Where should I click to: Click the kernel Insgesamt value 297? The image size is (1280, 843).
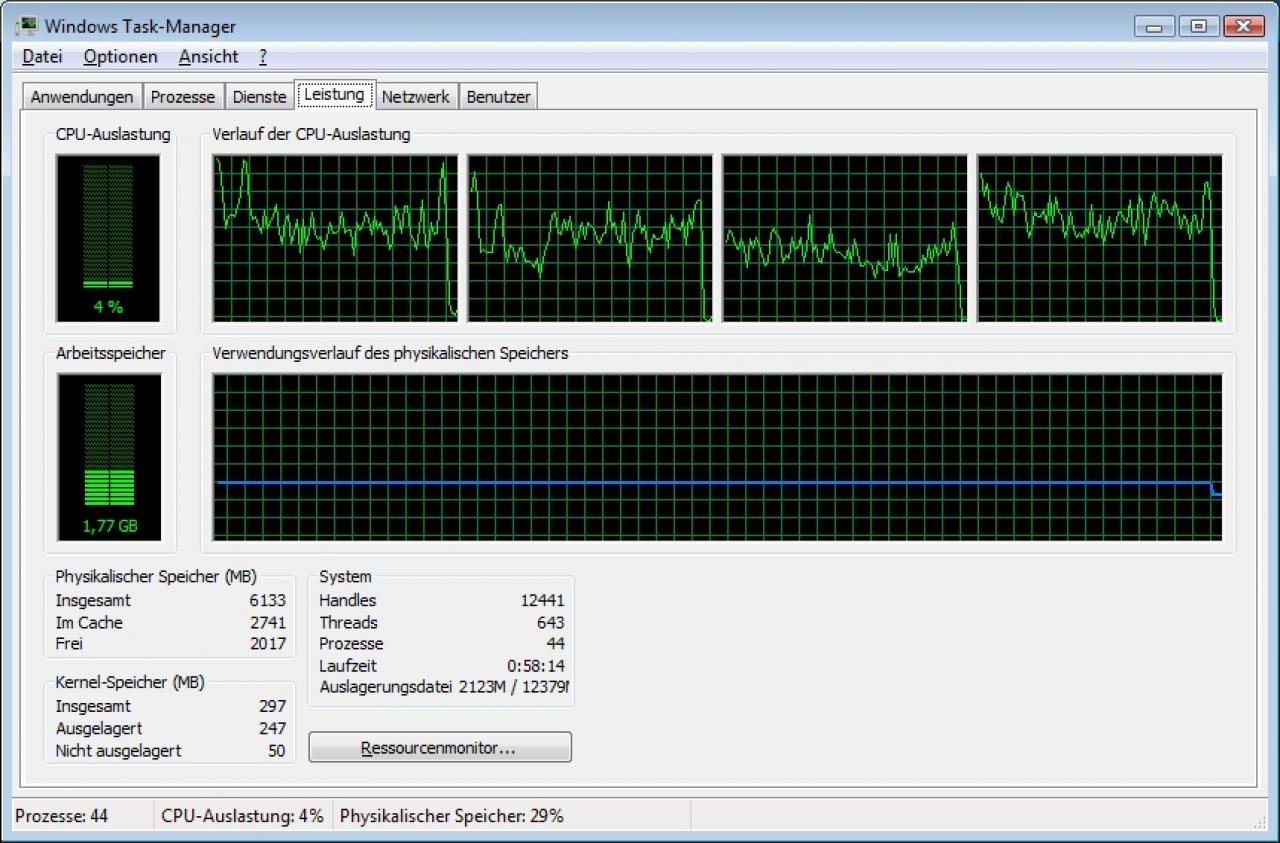click(272, 706)
